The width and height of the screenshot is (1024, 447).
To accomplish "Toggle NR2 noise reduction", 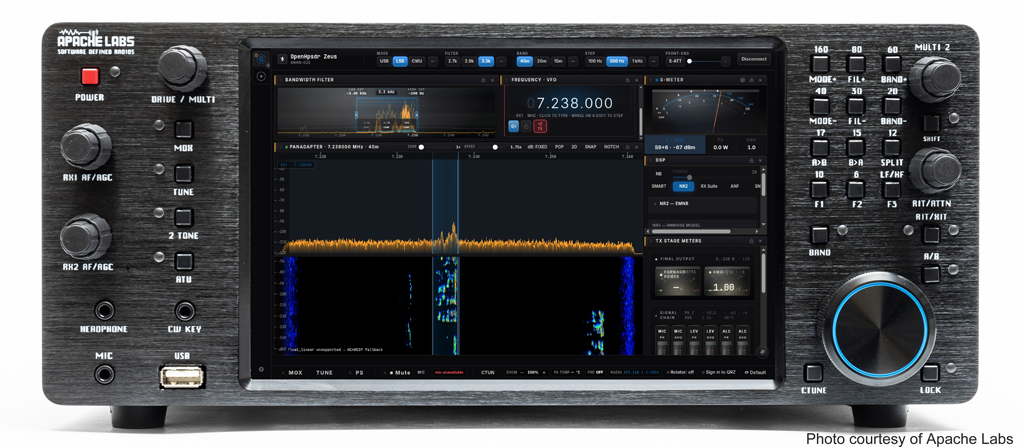I will (683, 186).
